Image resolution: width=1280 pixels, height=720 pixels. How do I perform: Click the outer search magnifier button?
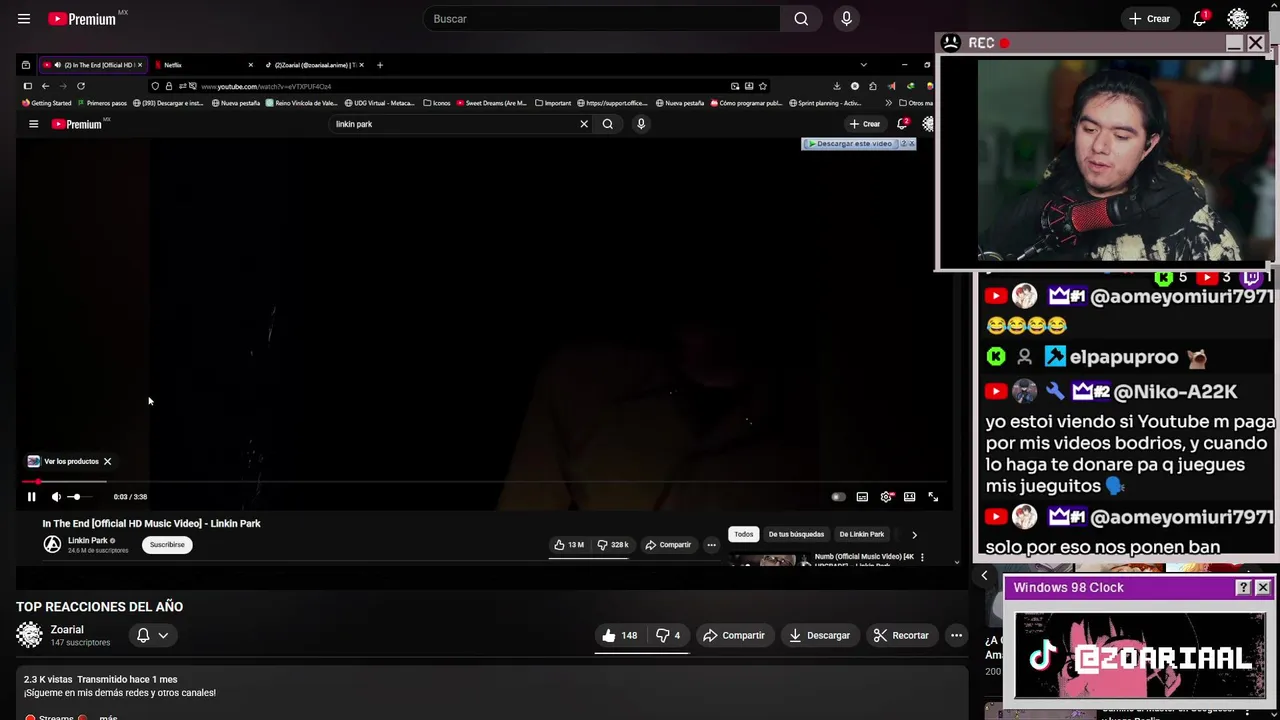point(801,18)
